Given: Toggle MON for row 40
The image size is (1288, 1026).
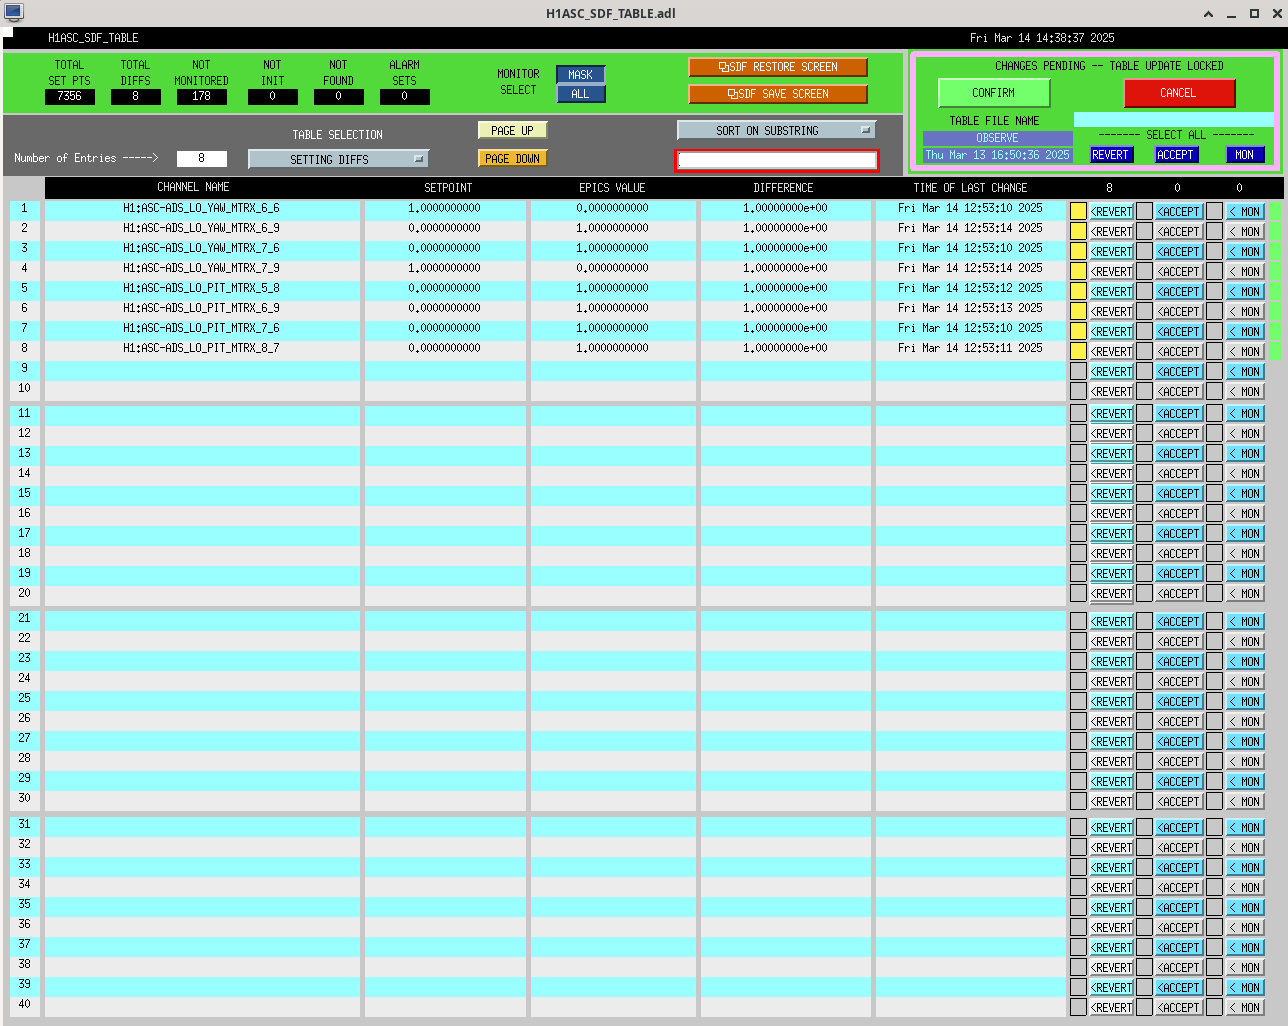Looking at the screenshot, I should tap(1246, 1008).
